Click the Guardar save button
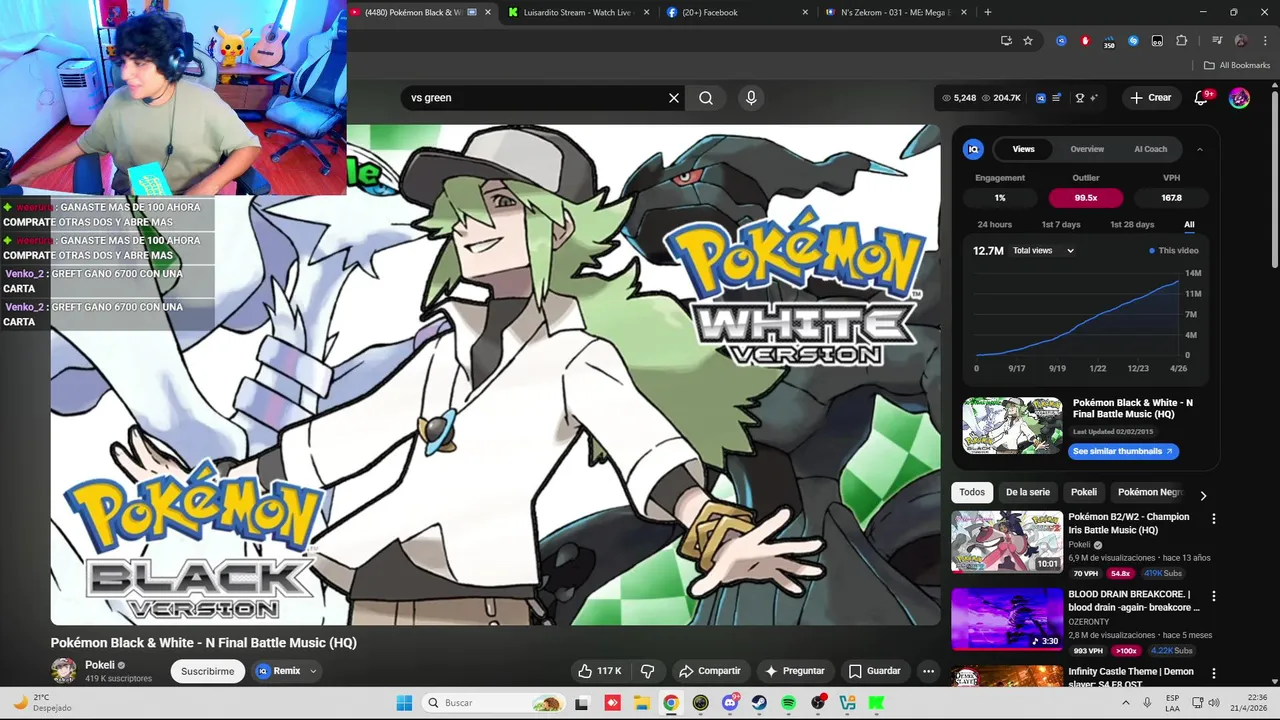This screenshot has height=720, width=1280. 875,671
